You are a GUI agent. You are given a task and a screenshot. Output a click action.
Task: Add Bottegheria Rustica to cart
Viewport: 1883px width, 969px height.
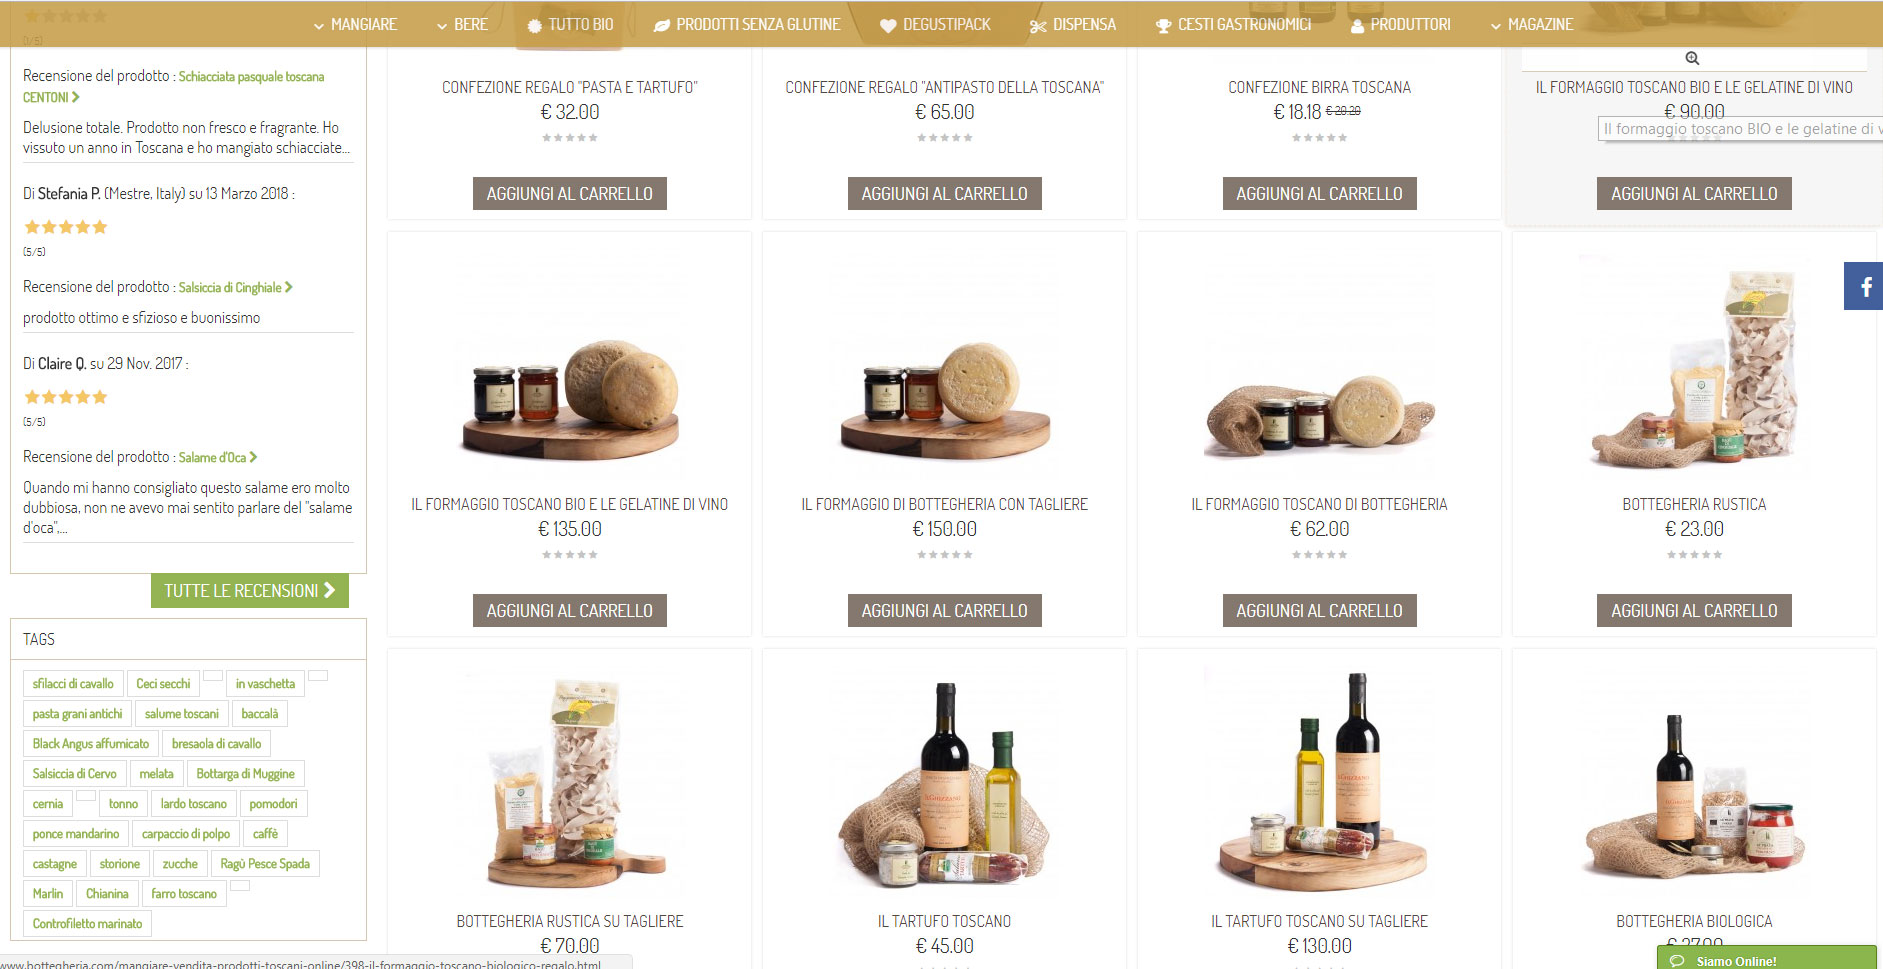[1694, 611]
